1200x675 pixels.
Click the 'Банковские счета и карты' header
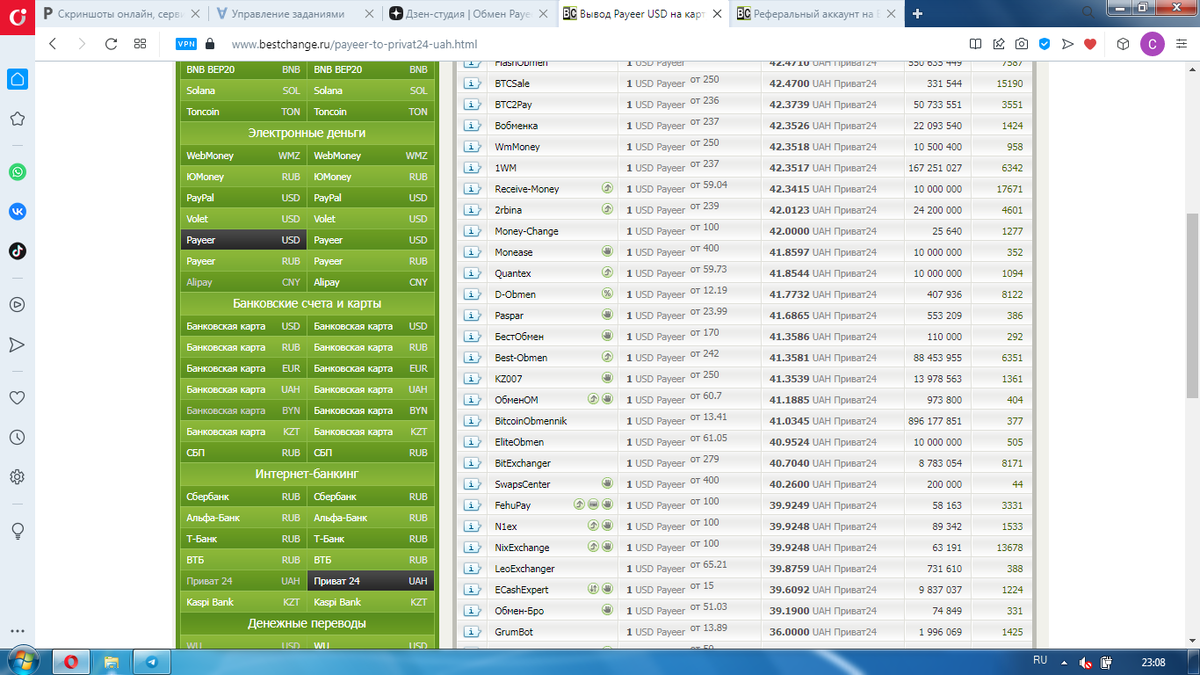tap(307, 303)
